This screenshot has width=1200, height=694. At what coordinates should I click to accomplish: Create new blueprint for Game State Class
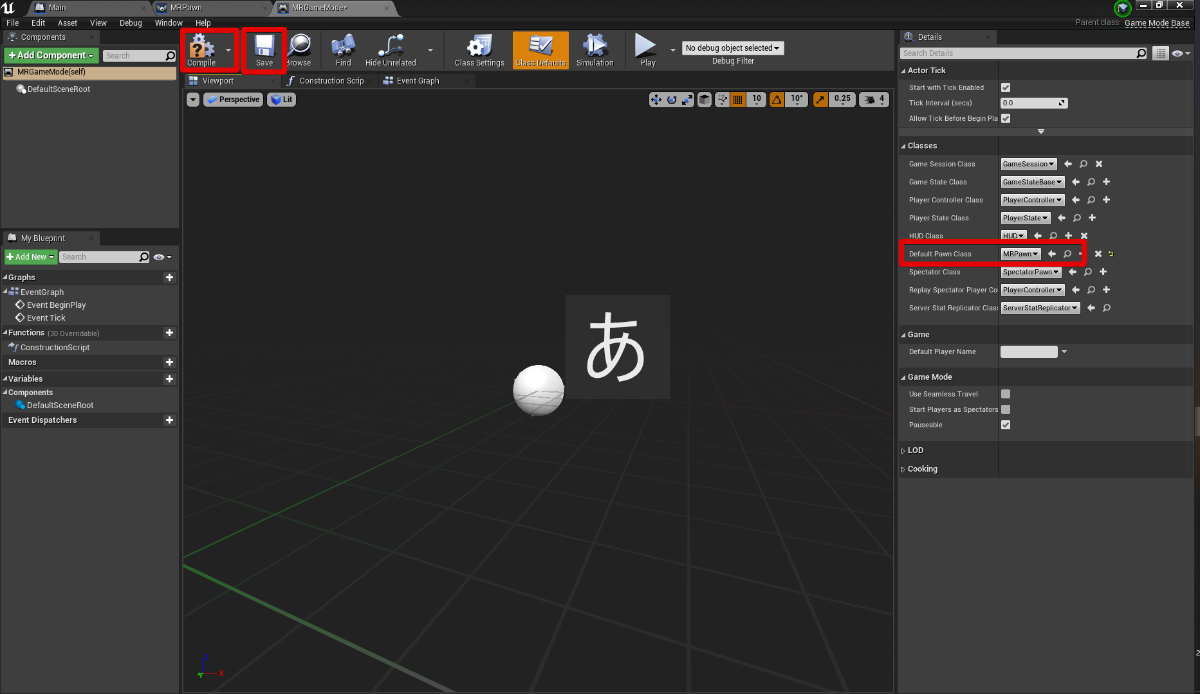[1106, 182]
